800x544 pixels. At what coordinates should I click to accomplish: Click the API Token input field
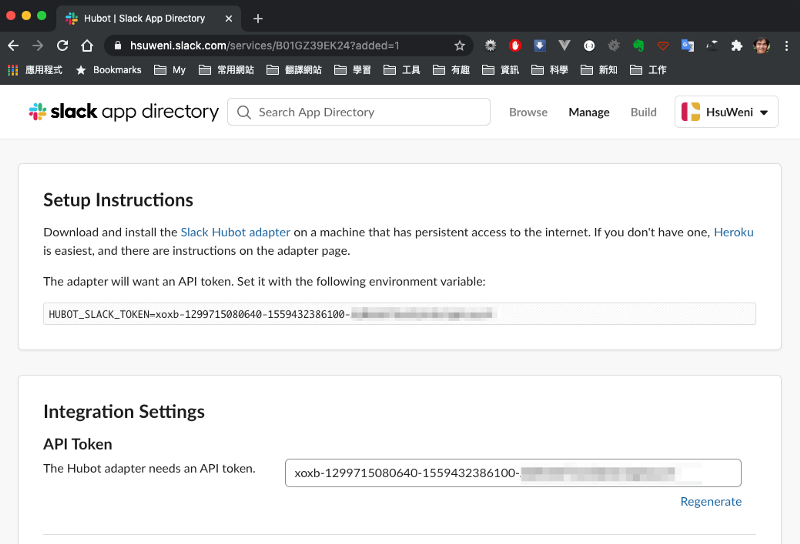513,473
